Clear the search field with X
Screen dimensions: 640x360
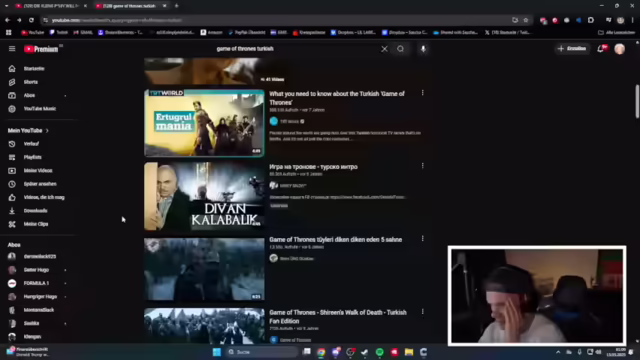[x=384, y=49]
